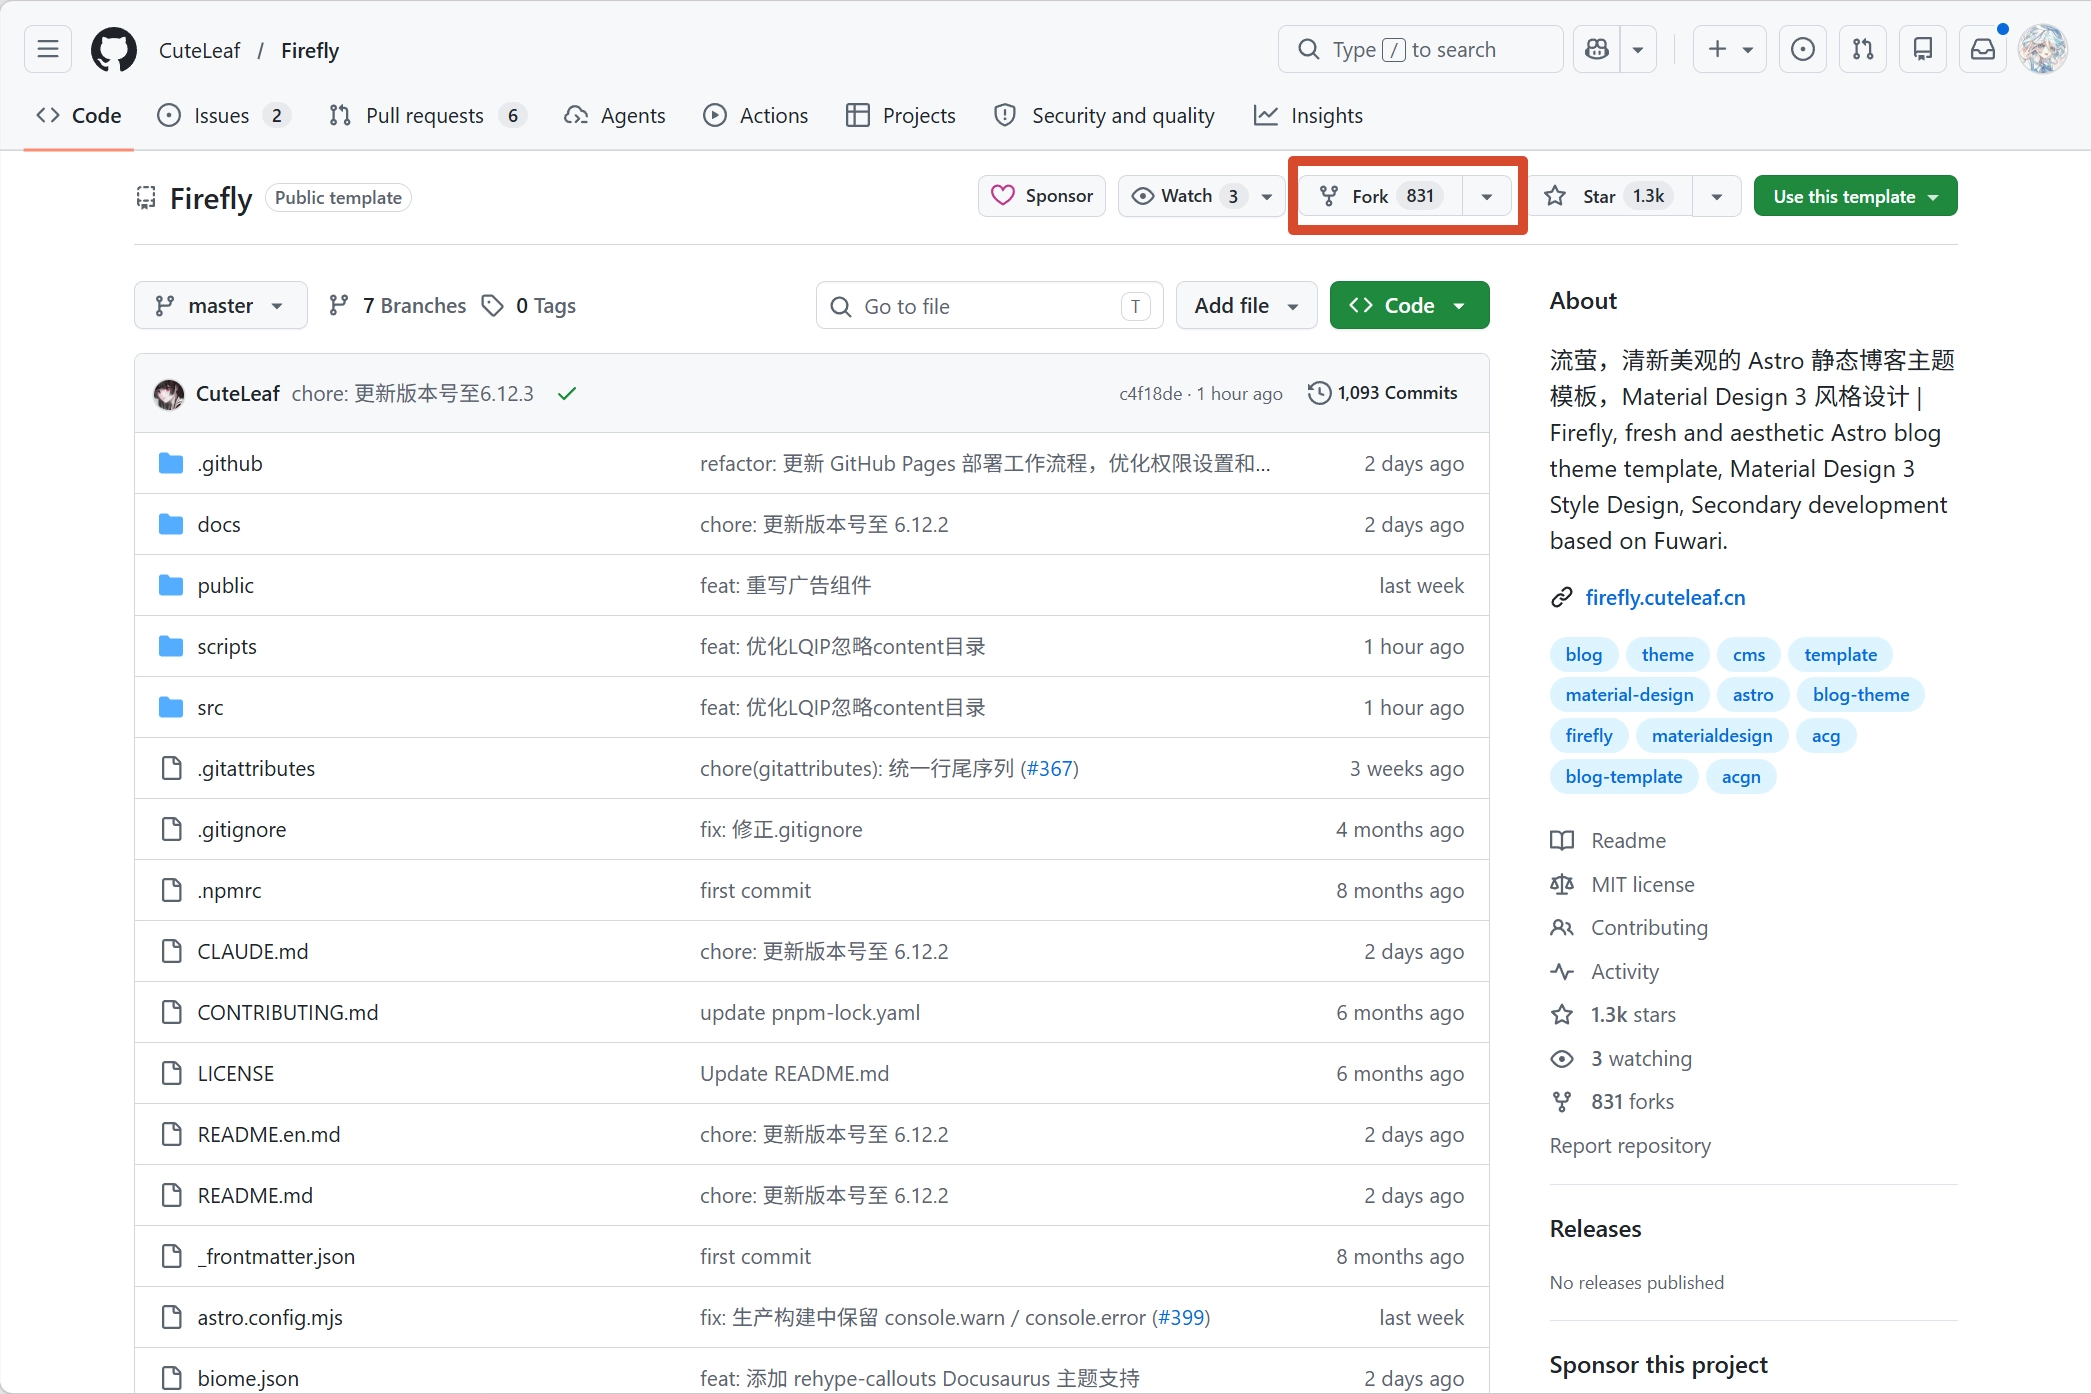Screen dimensions: 2091x1394
Task: Open the global navigation hamburger menu
Action: (x=48, y=49)
